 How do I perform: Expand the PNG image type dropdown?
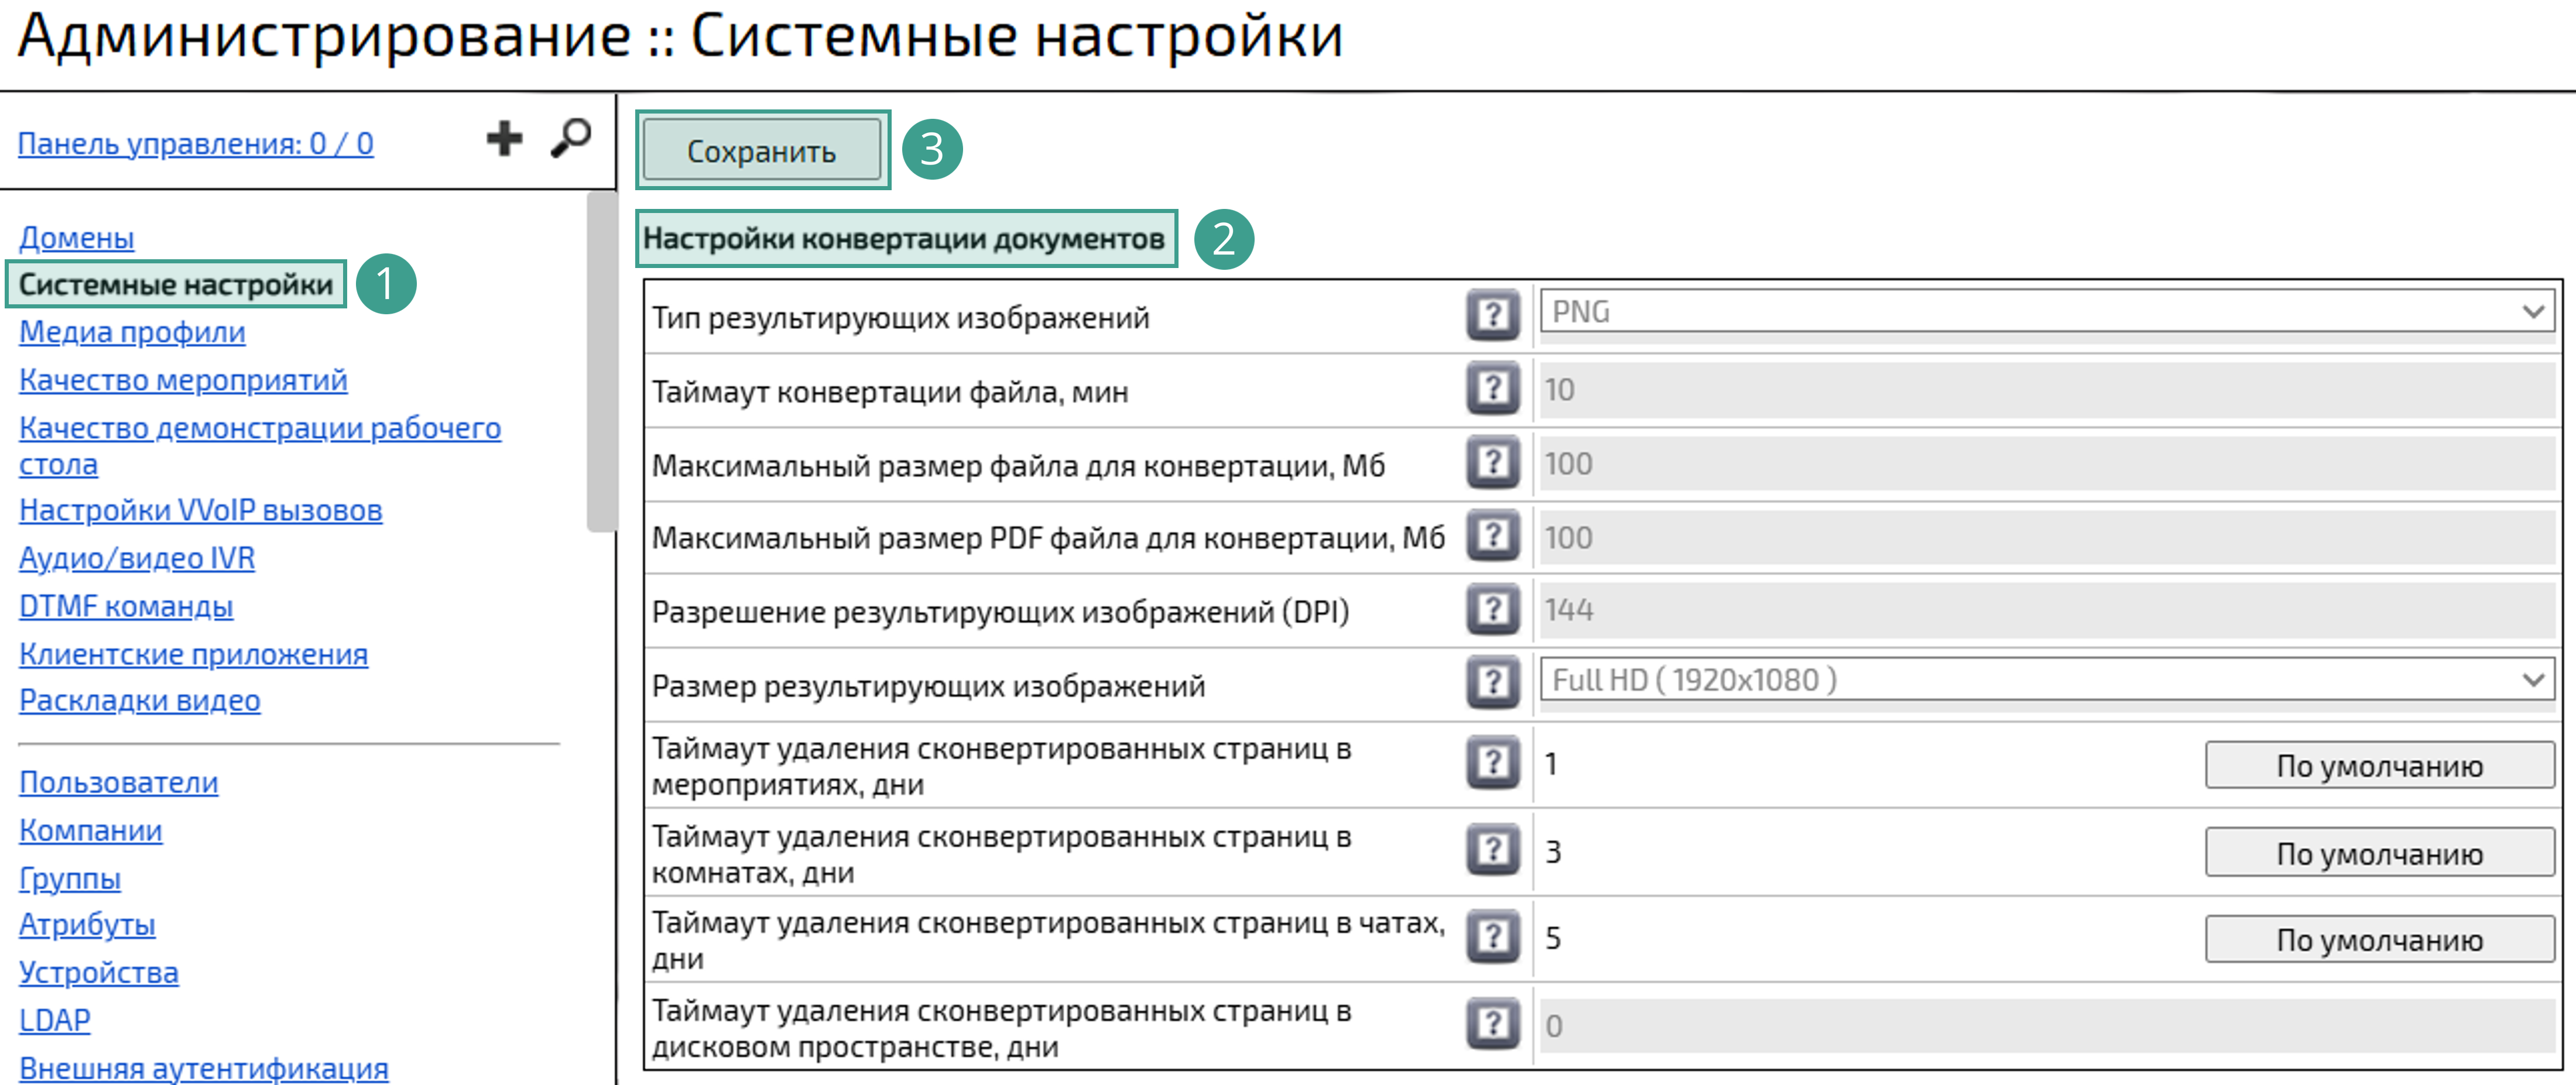click(x=2046, y=312)
